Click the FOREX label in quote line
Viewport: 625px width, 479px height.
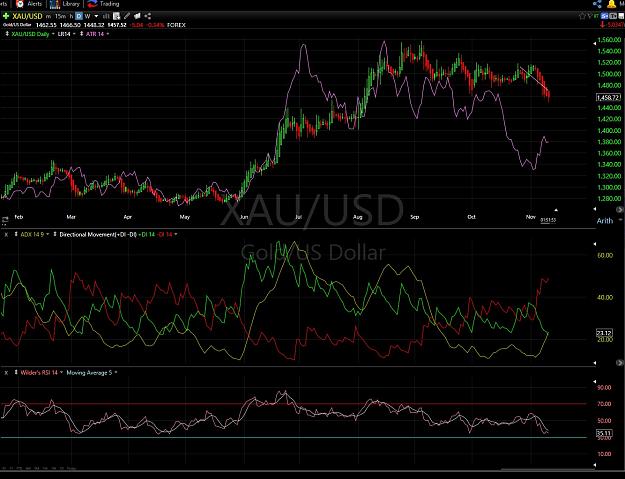click(176, 25)
